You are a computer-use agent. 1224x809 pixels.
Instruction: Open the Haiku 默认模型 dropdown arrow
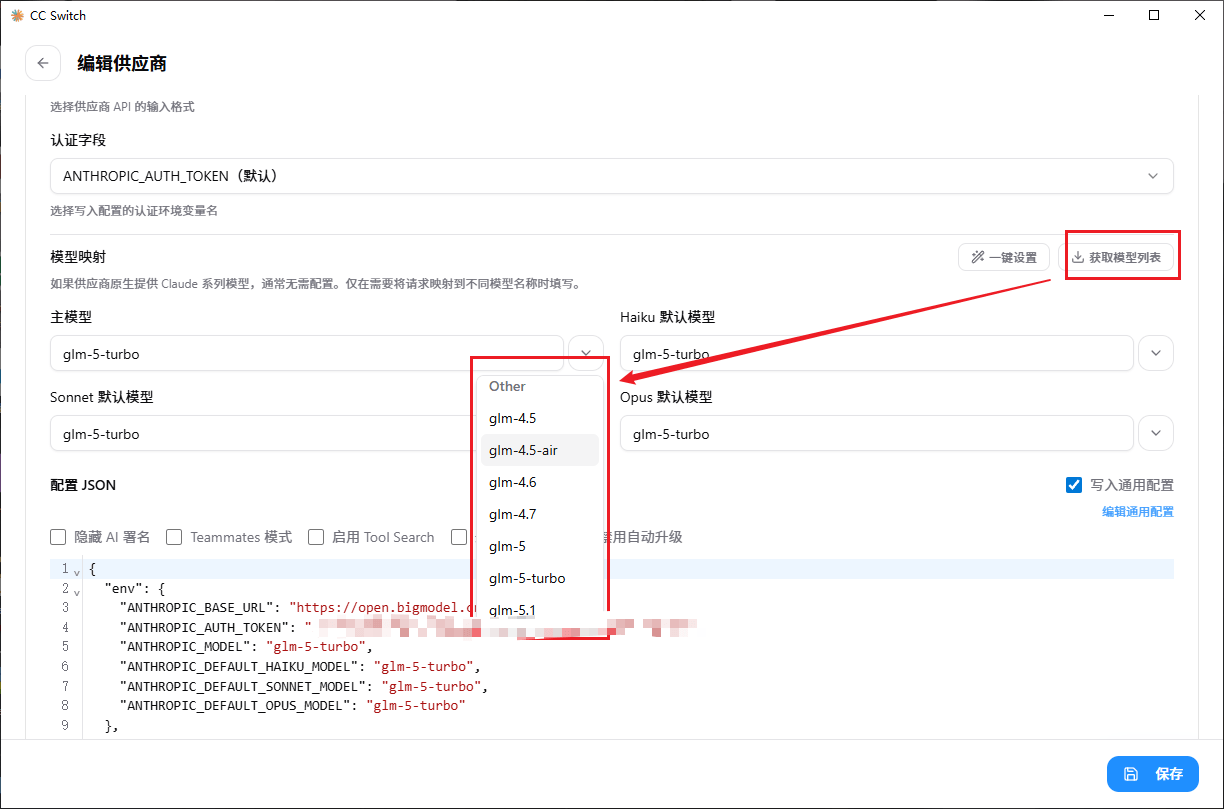coord(1156,353)
